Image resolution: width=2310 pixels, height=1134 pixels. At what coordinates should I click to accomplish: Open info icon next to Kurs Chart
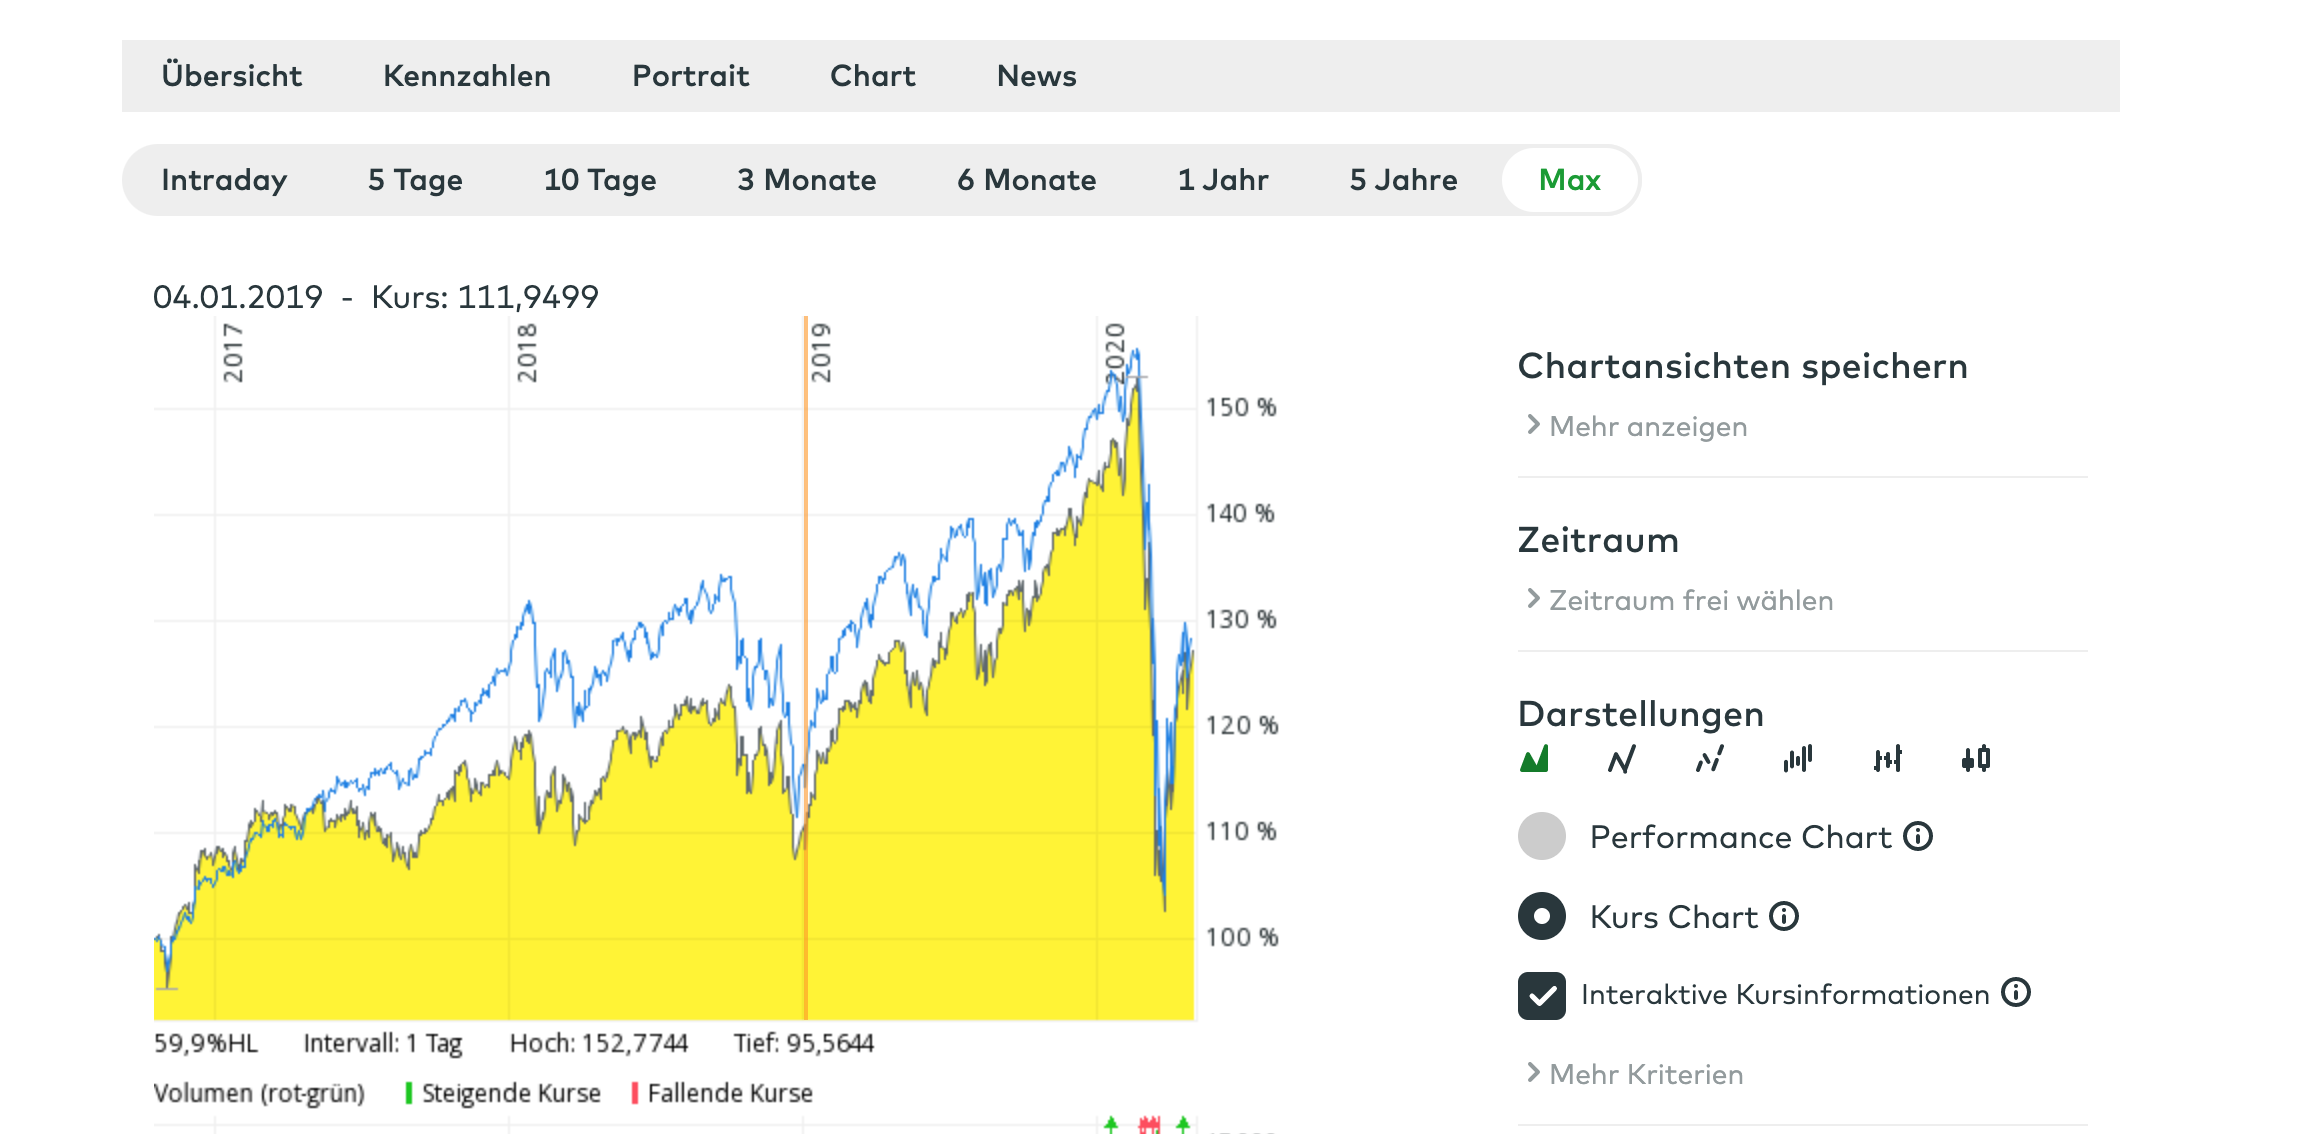tap(1784, 916)
